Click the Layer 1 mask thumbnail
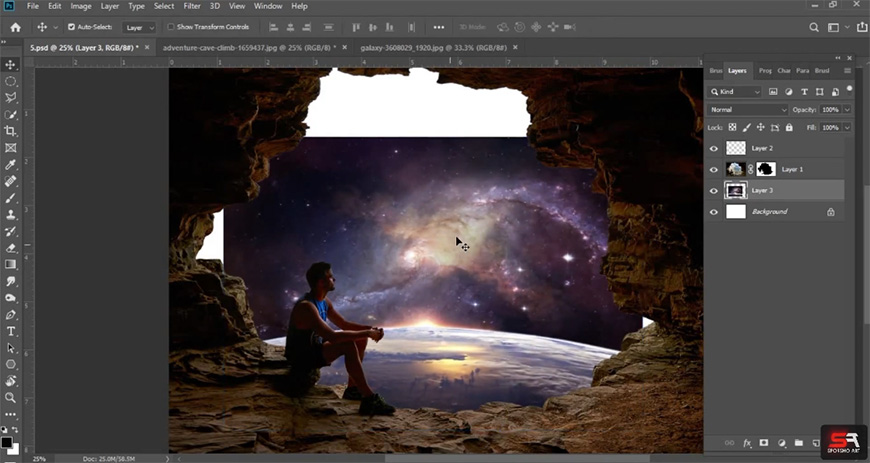The image size is (870, 463). coord(766,169)
